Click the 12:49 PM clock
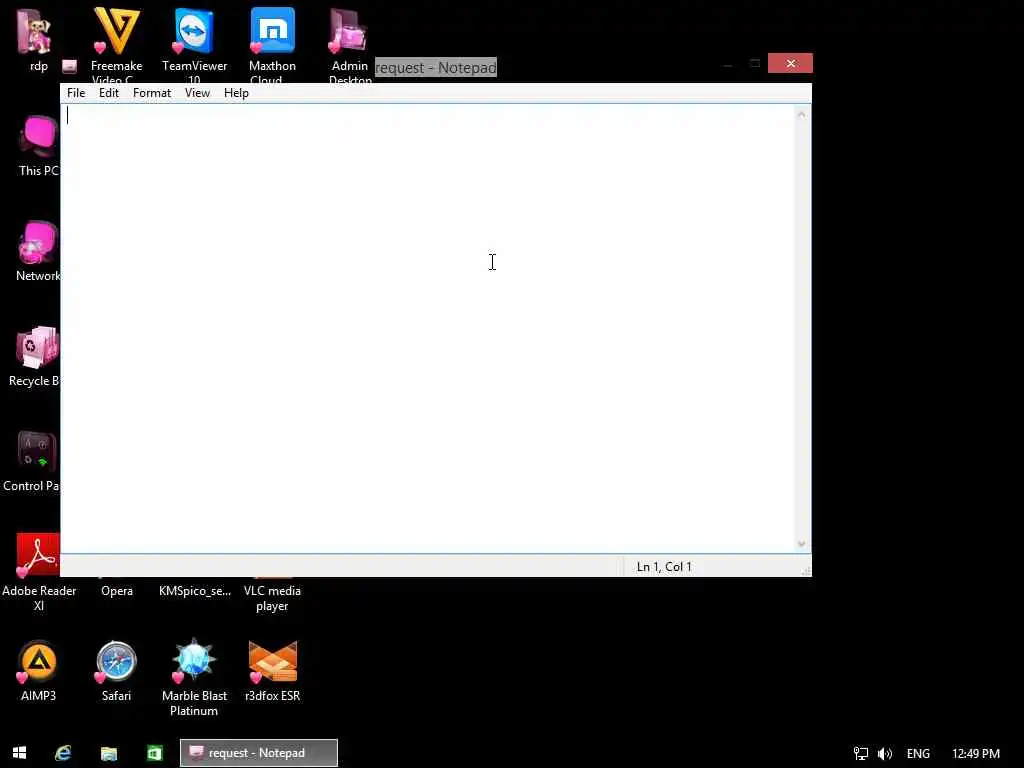 976,754
